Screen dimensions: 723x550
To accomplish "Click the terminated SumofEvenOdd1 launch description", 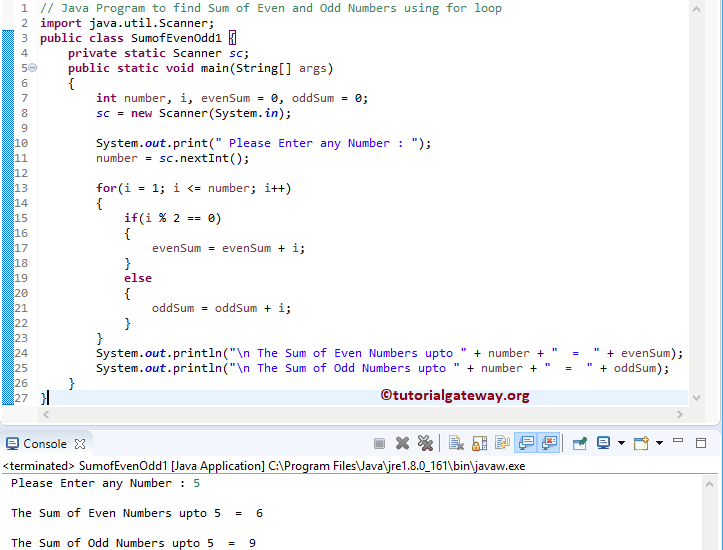I will pos(264,466).
